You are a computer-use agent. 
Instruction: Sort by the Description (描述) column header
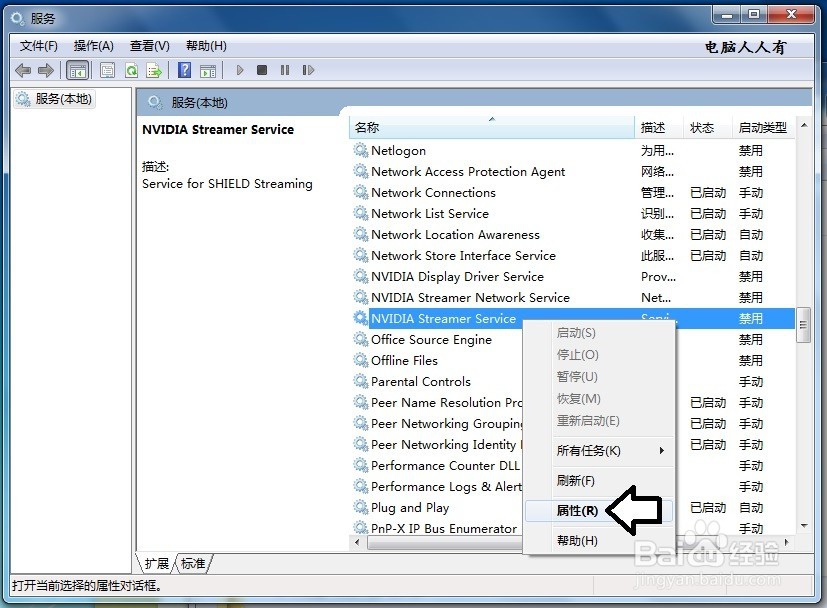(659, 128)
